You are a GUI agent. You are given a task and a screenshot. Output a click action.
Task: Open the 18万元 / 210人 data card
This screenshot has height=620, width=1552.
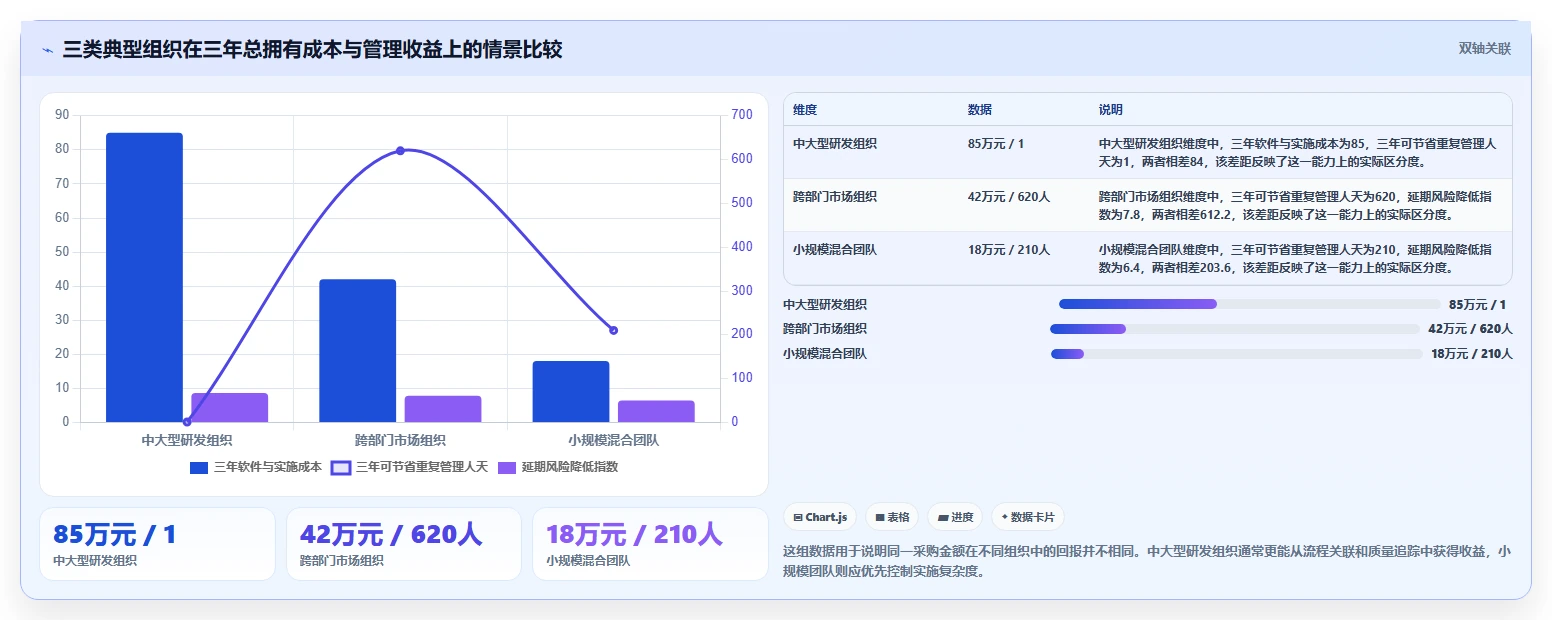click(650, 544)
